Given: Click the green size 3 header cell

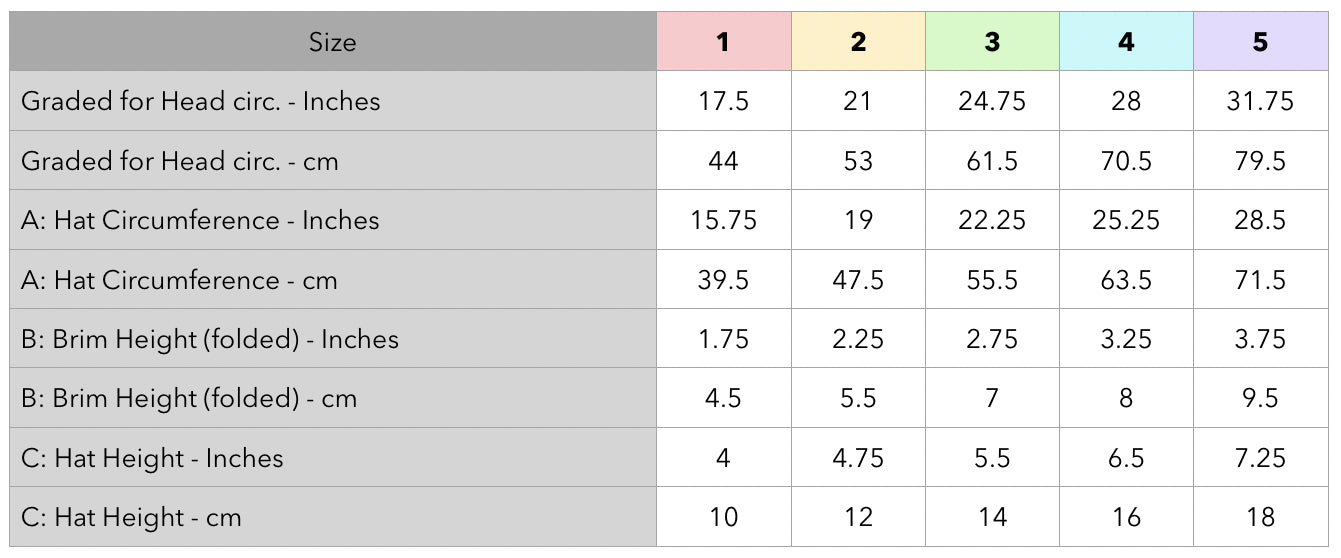Looking at the screenshot, I should click(992, 42).
